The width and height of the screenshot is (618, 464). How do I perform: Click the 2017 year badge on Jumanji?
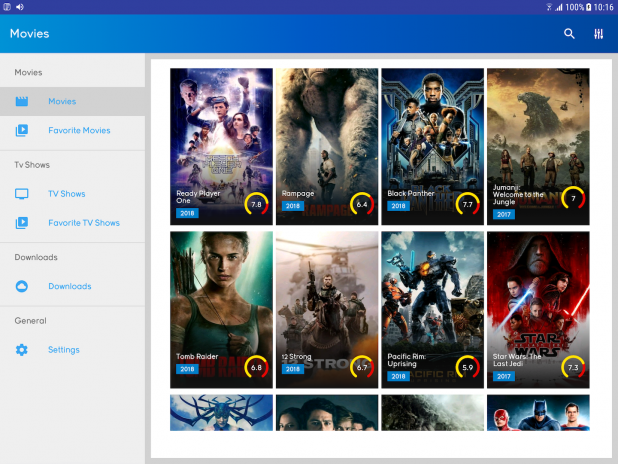[x=504, y=214]
